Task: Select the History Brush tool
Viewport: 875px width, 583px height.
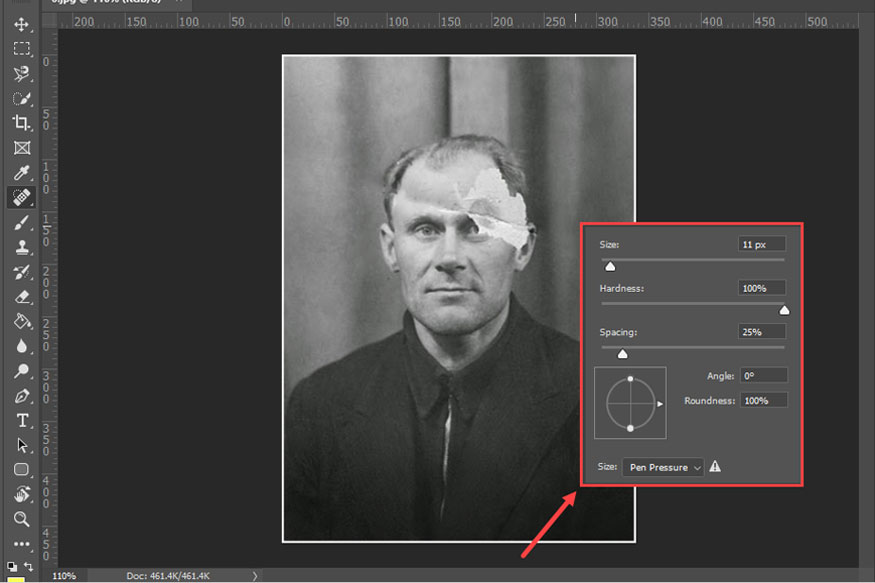Action: [x=22, y=272]
